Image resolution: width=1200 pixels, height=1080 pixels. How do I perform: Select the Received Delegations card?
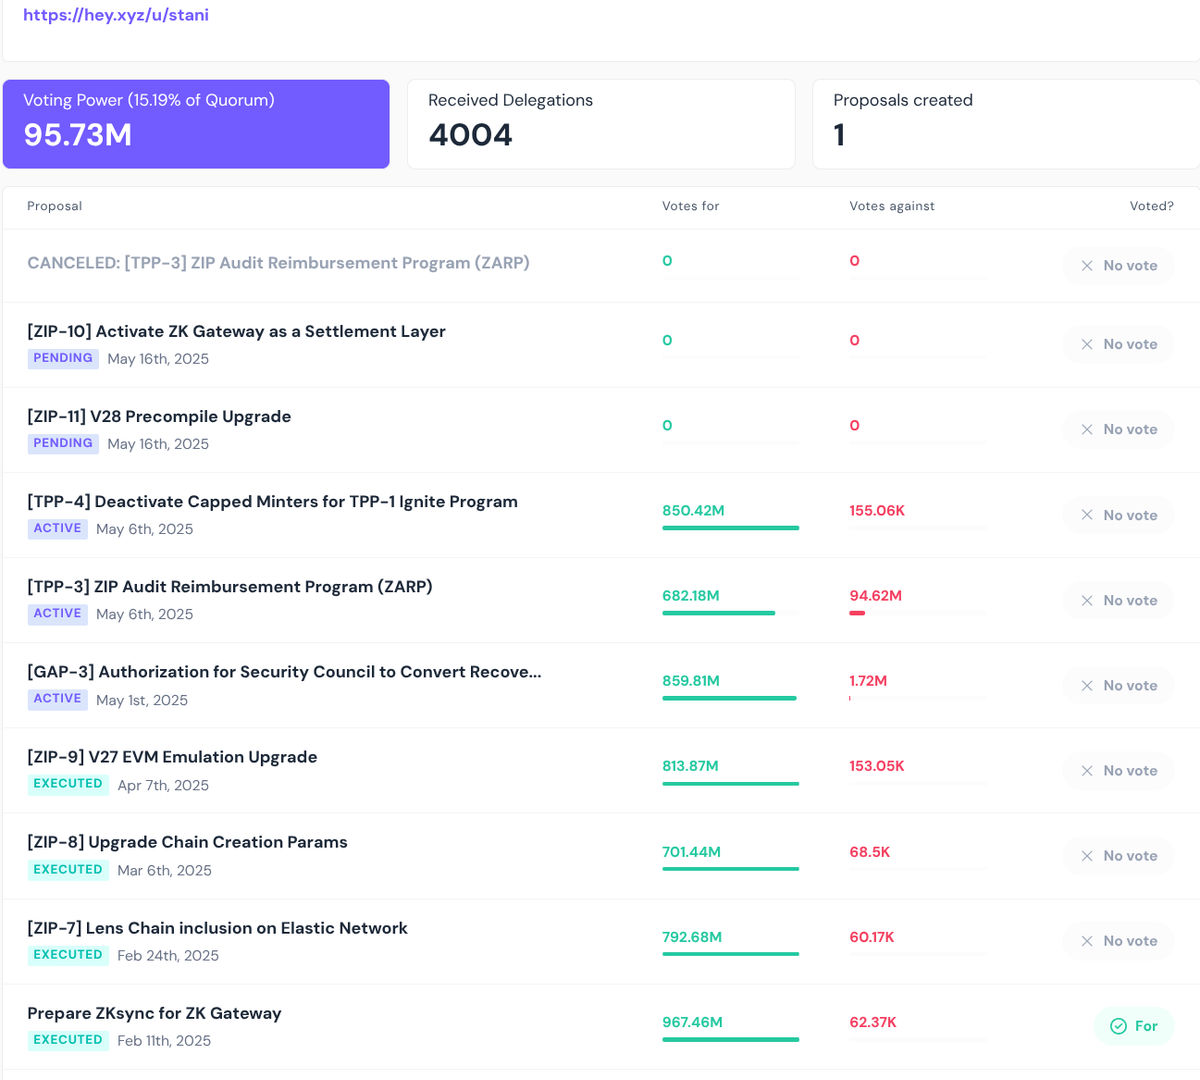[601, 124]
